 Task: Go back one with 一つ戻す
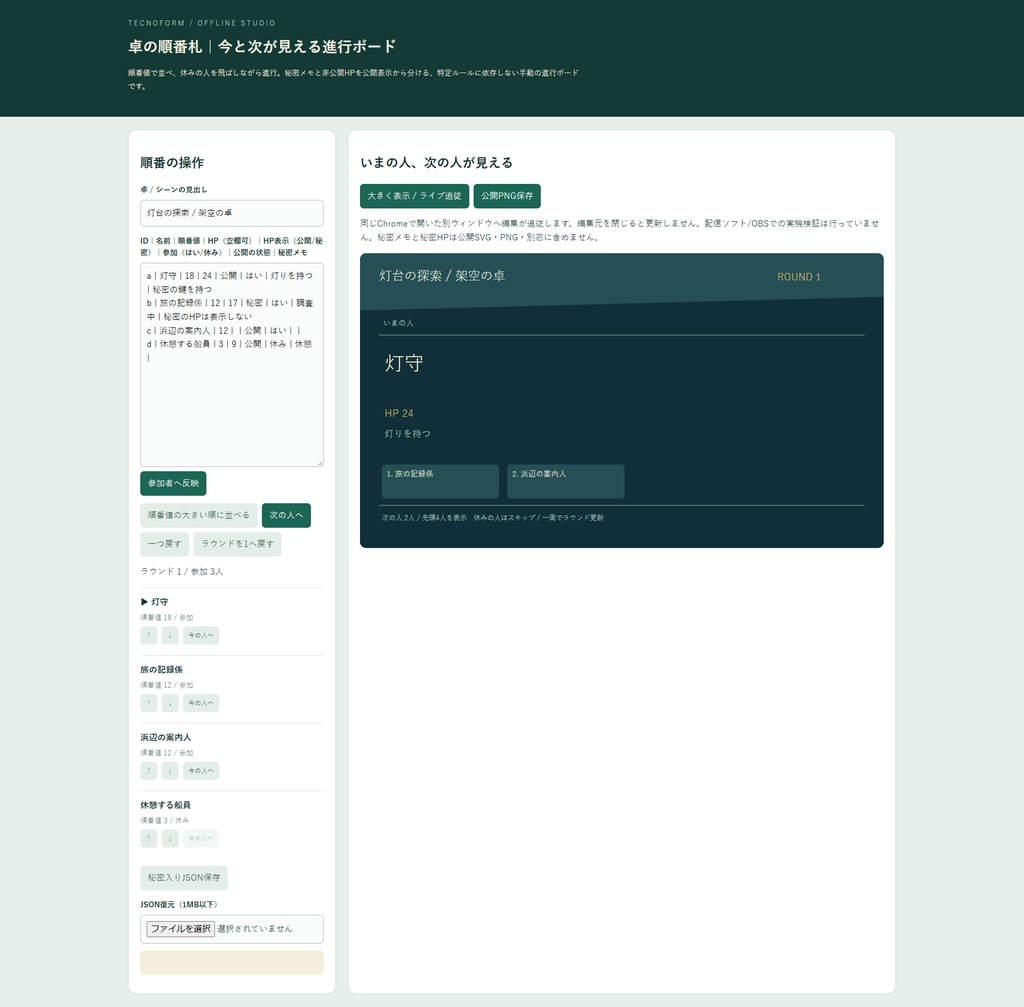click(x=165, y=544)
